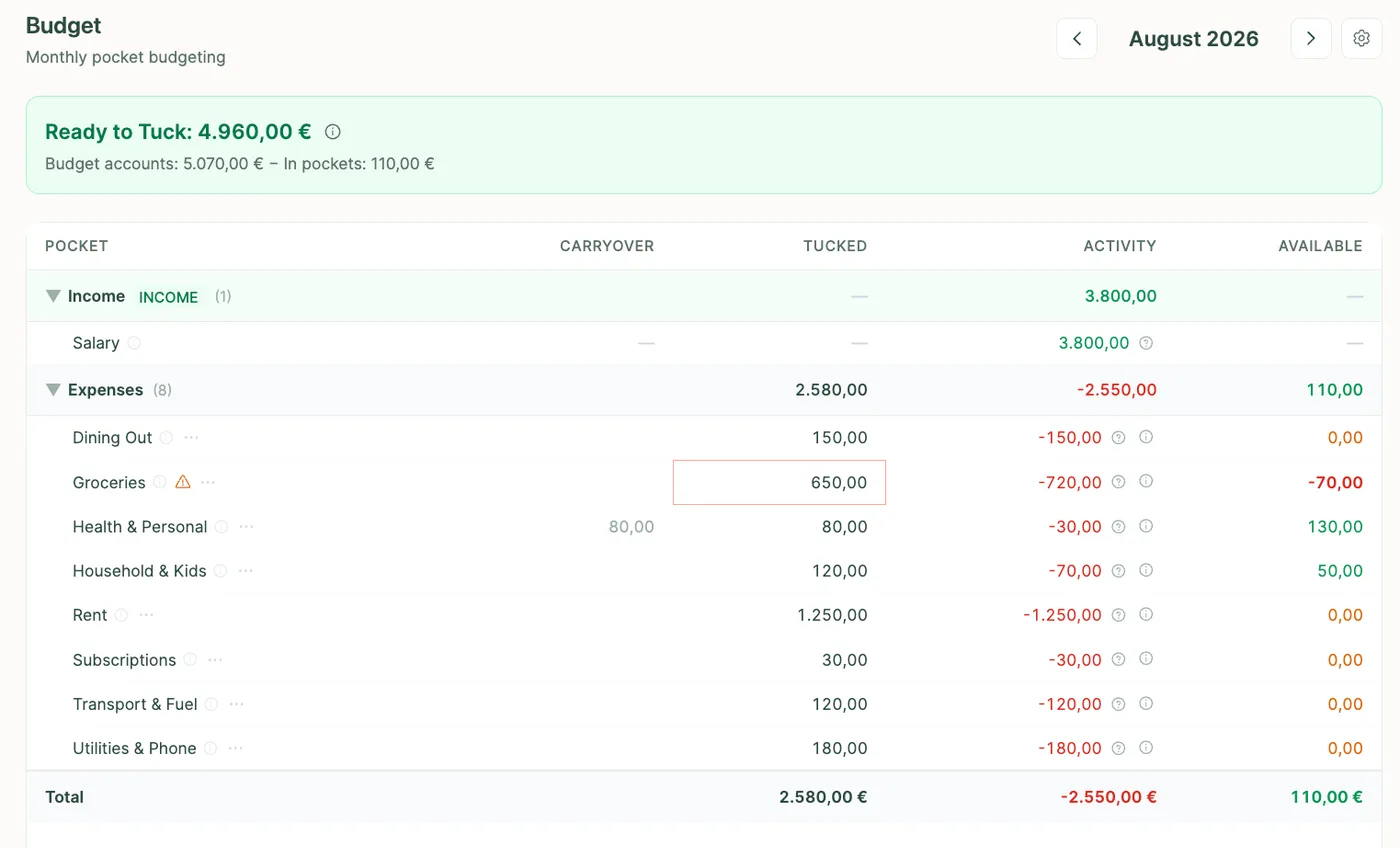Click the Subscriptions pocket name
1400x848 pixels.
coord(124,660)
